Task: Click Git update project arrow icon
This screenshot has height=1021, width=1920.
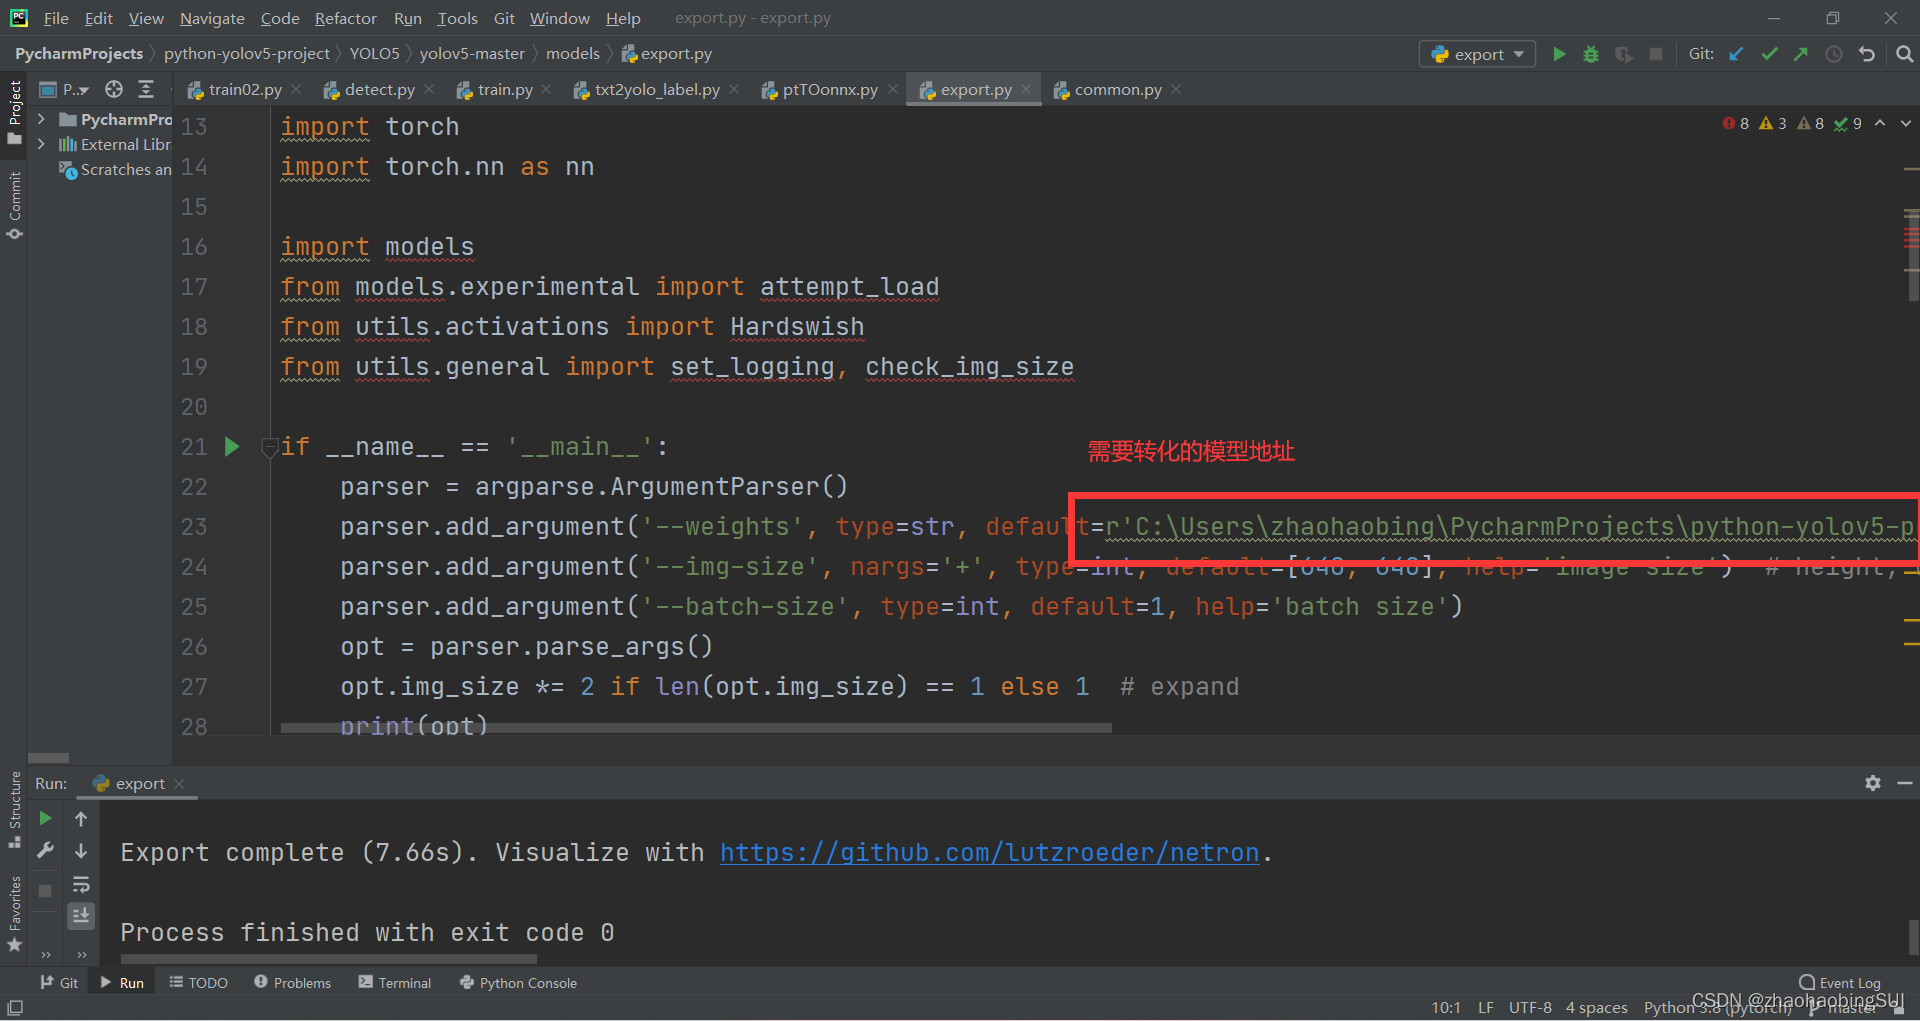Action: click(1737, 54)
